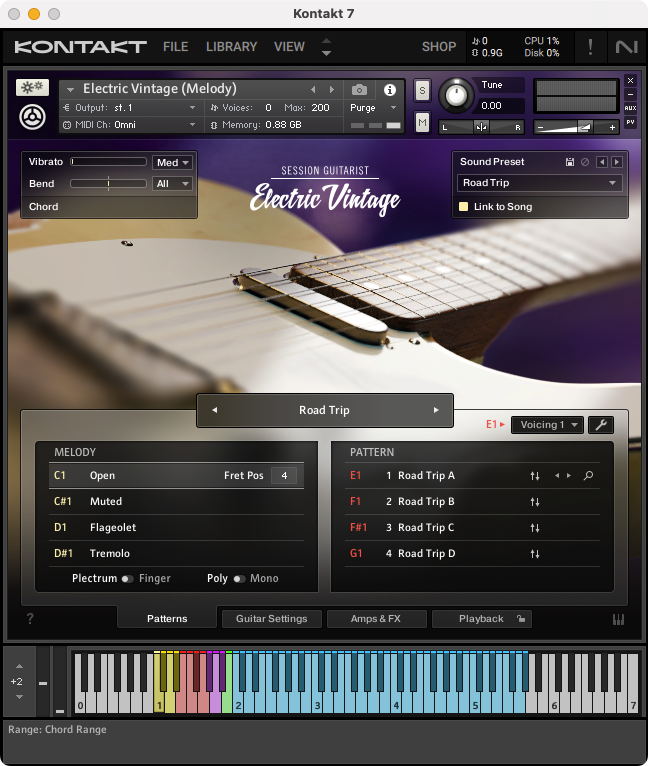Select the Flageolet articulation row
The image size is (648, 766).
tap(176, 527)
